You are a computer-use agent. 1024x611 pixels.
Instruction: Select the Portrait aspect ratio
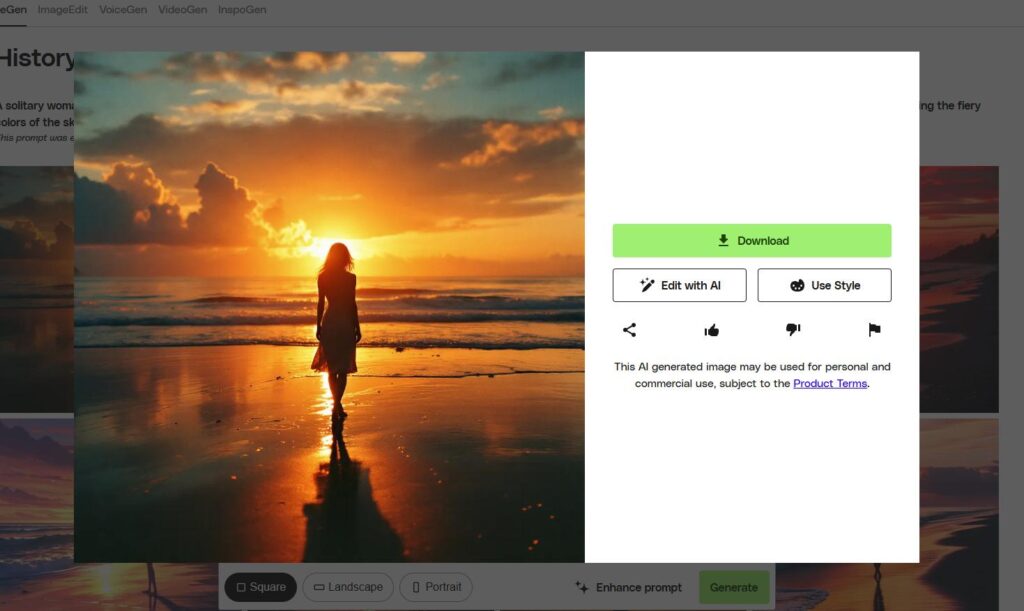[436, 587]
